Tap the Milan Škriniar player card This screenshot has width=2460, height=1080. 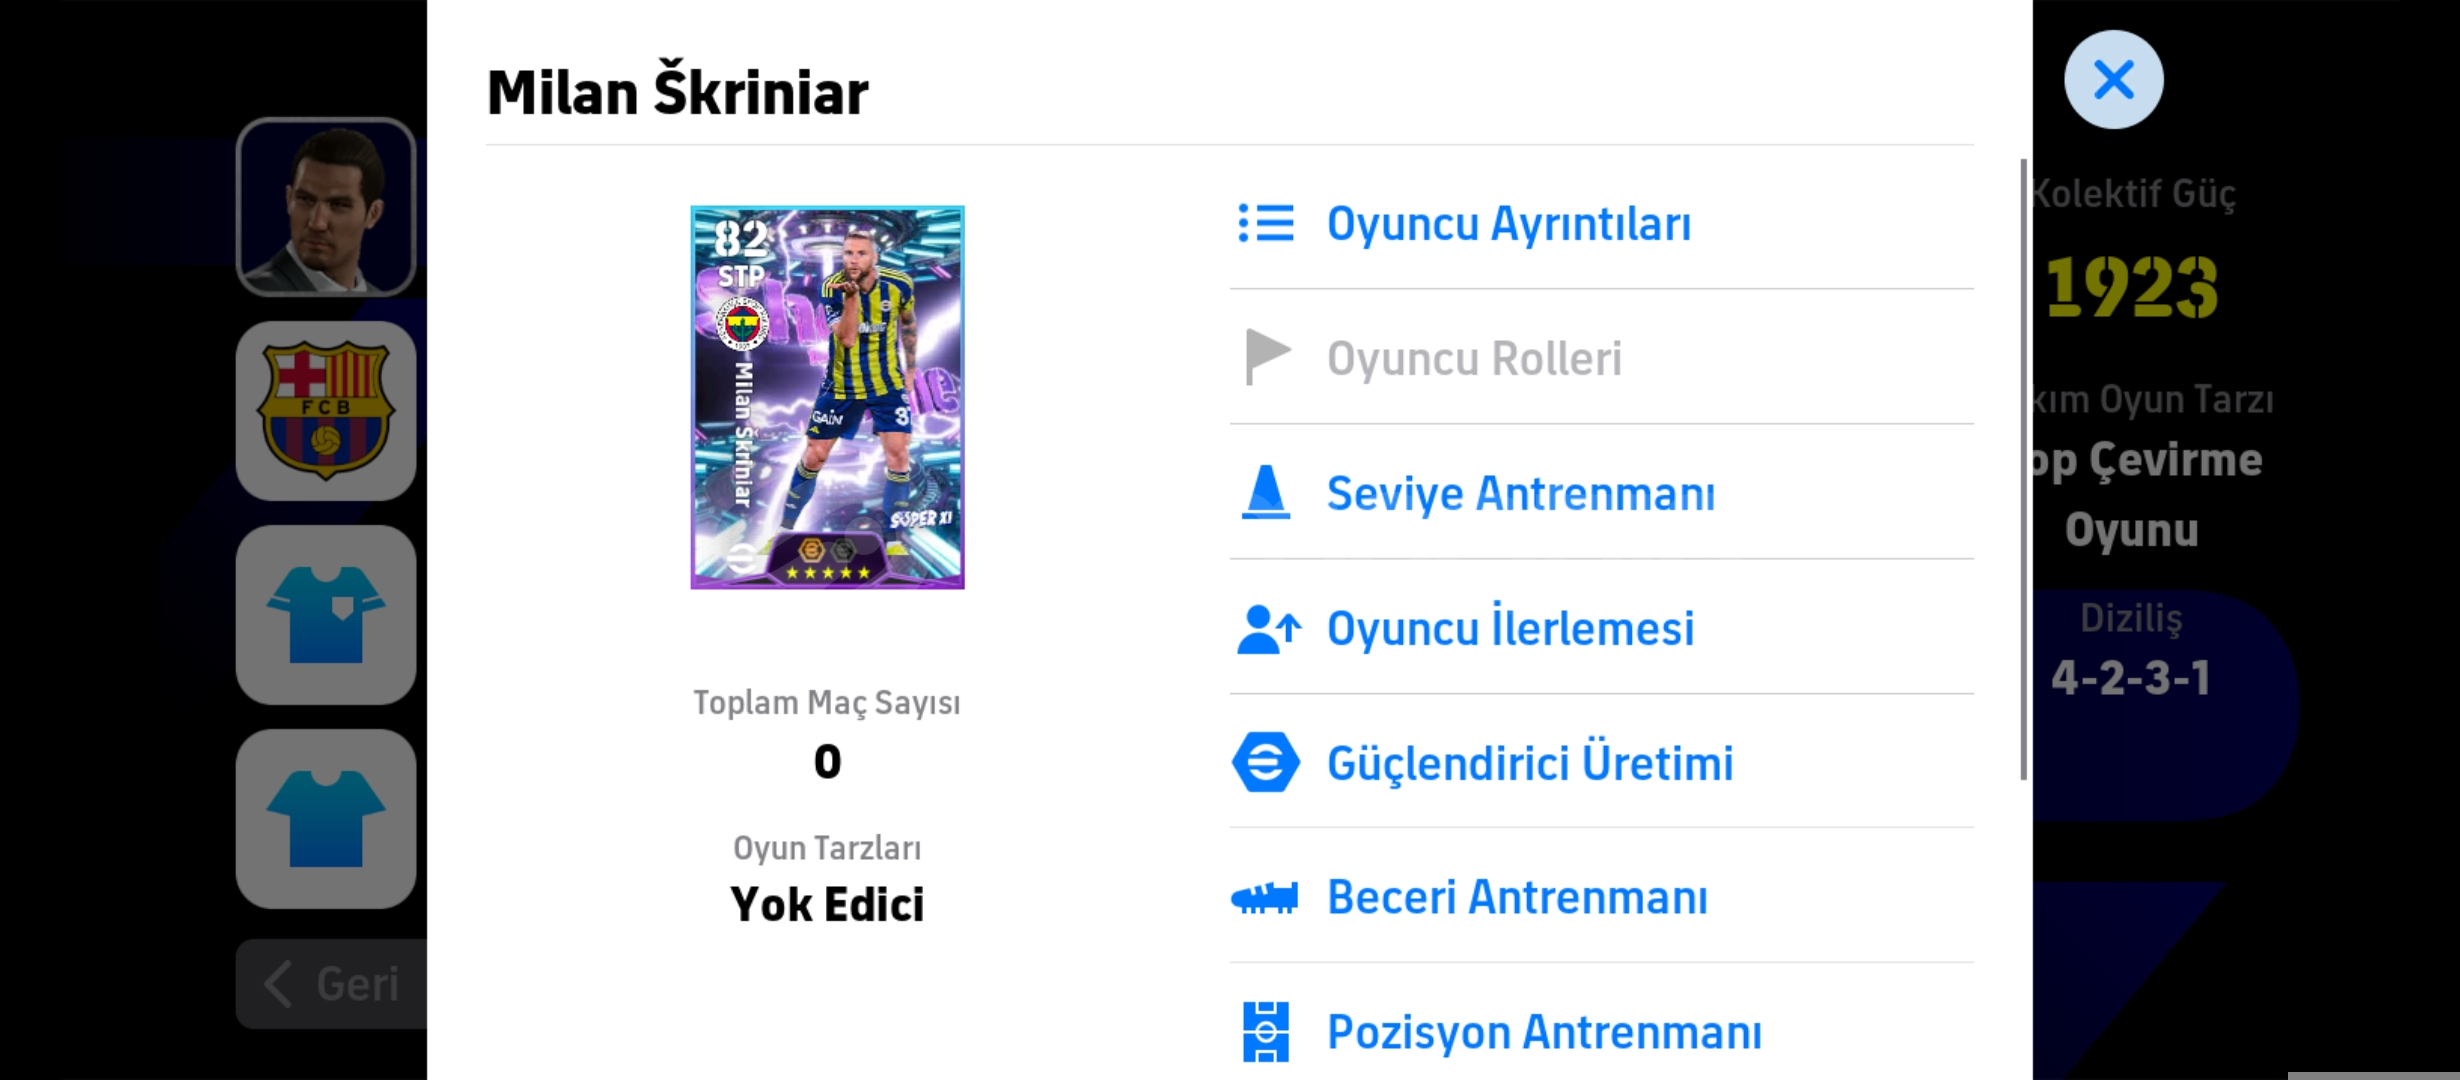tap(827, 397)
